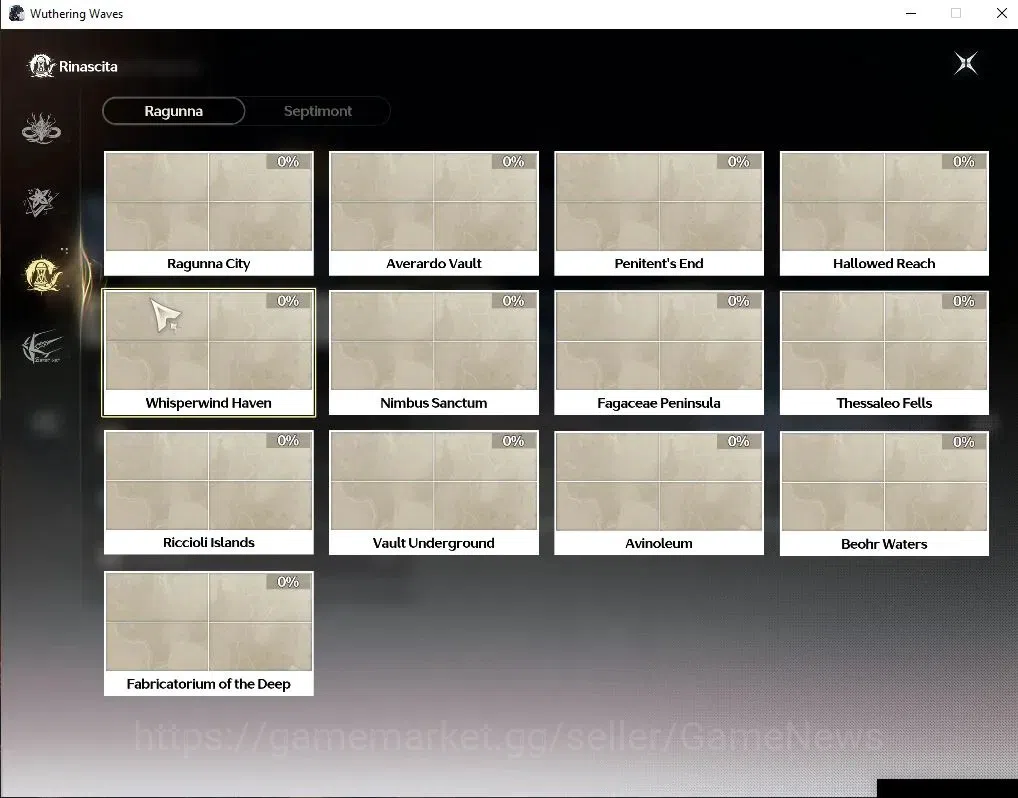Select the fourth region icon in sidebar
Screen dimensions: 1018x798
42,347
